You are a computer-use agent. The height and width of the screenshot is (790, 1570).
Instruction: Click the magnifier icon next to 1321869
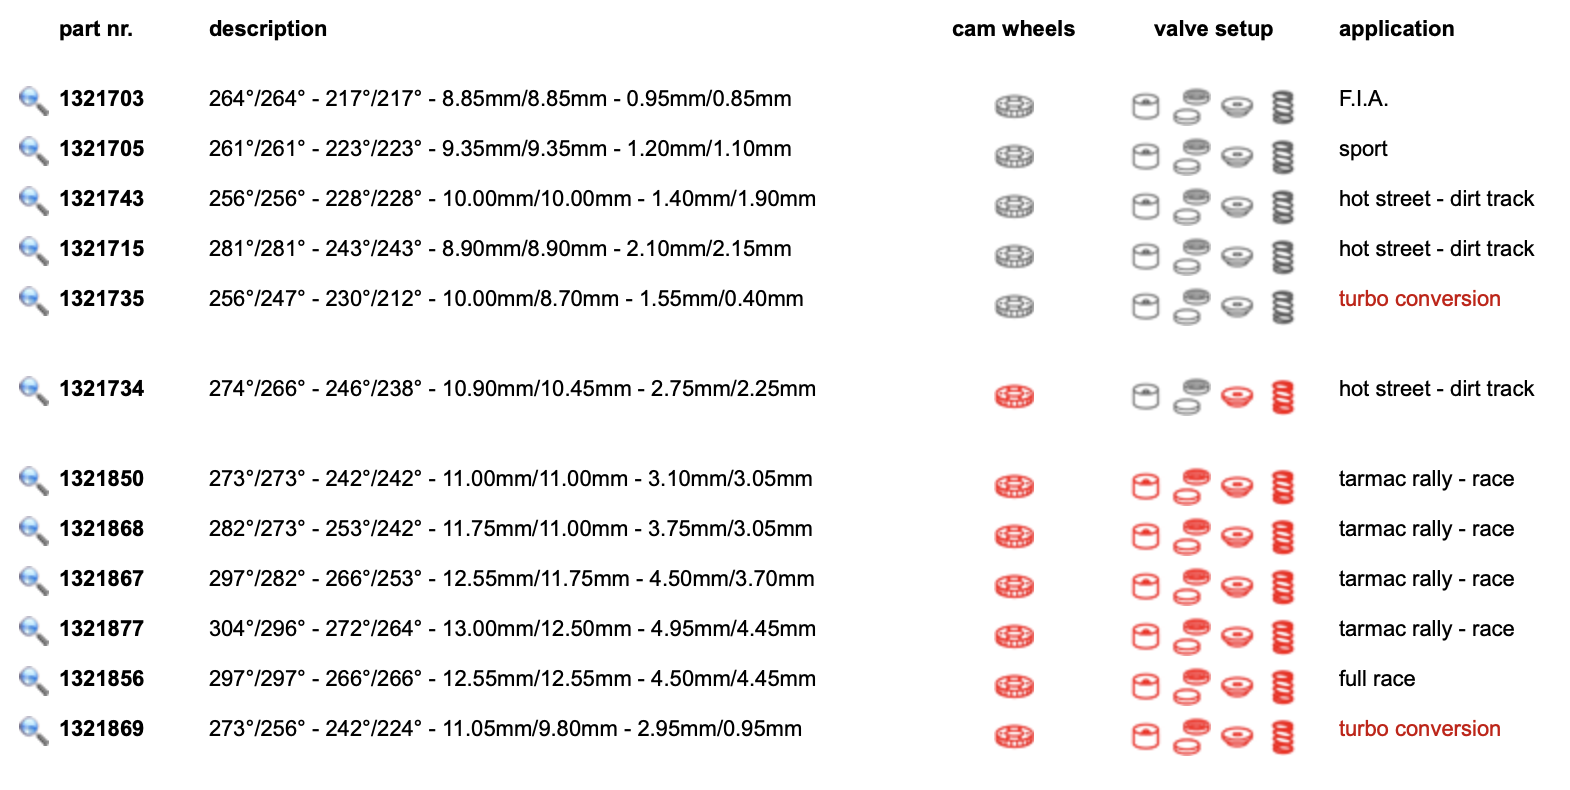(33, 730)
